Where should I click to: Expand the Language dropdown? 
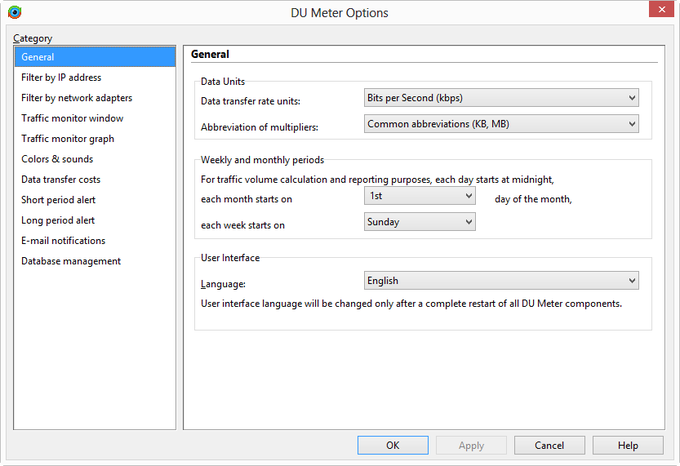[501, 281]
